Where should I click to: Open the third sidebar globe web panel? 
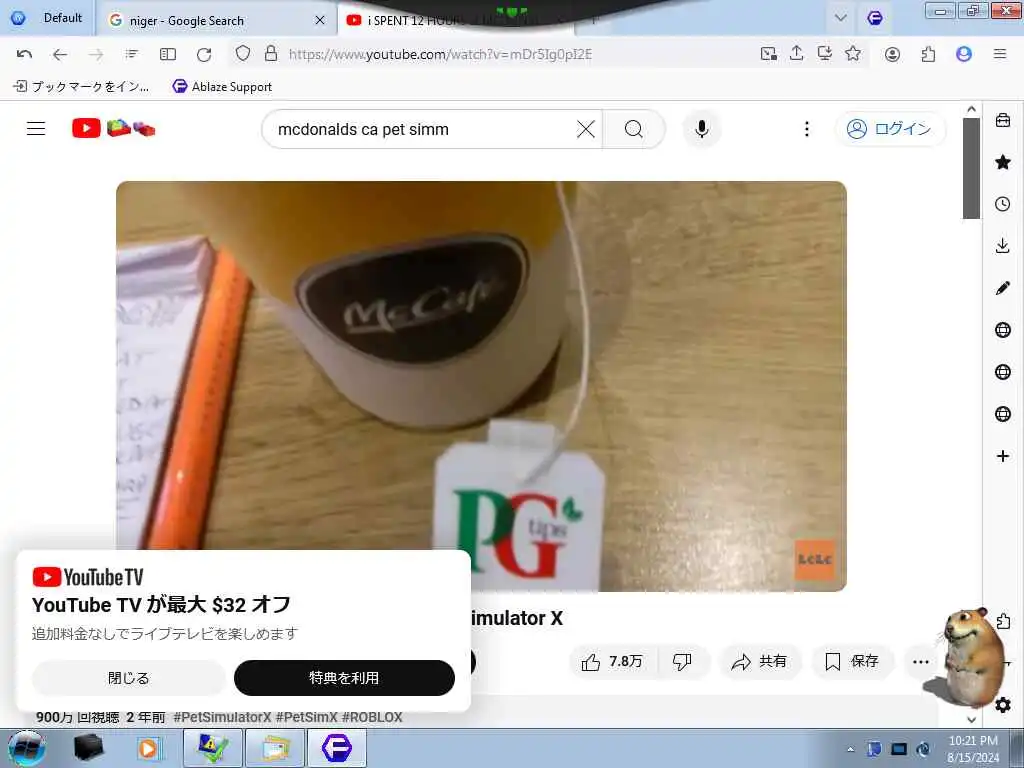point(1003,413)
